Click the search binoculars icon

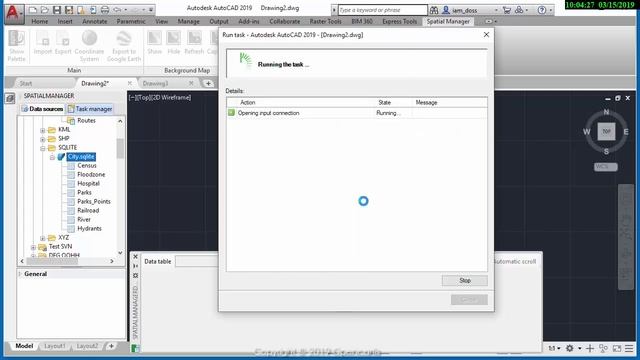click(x=434, y=10)
